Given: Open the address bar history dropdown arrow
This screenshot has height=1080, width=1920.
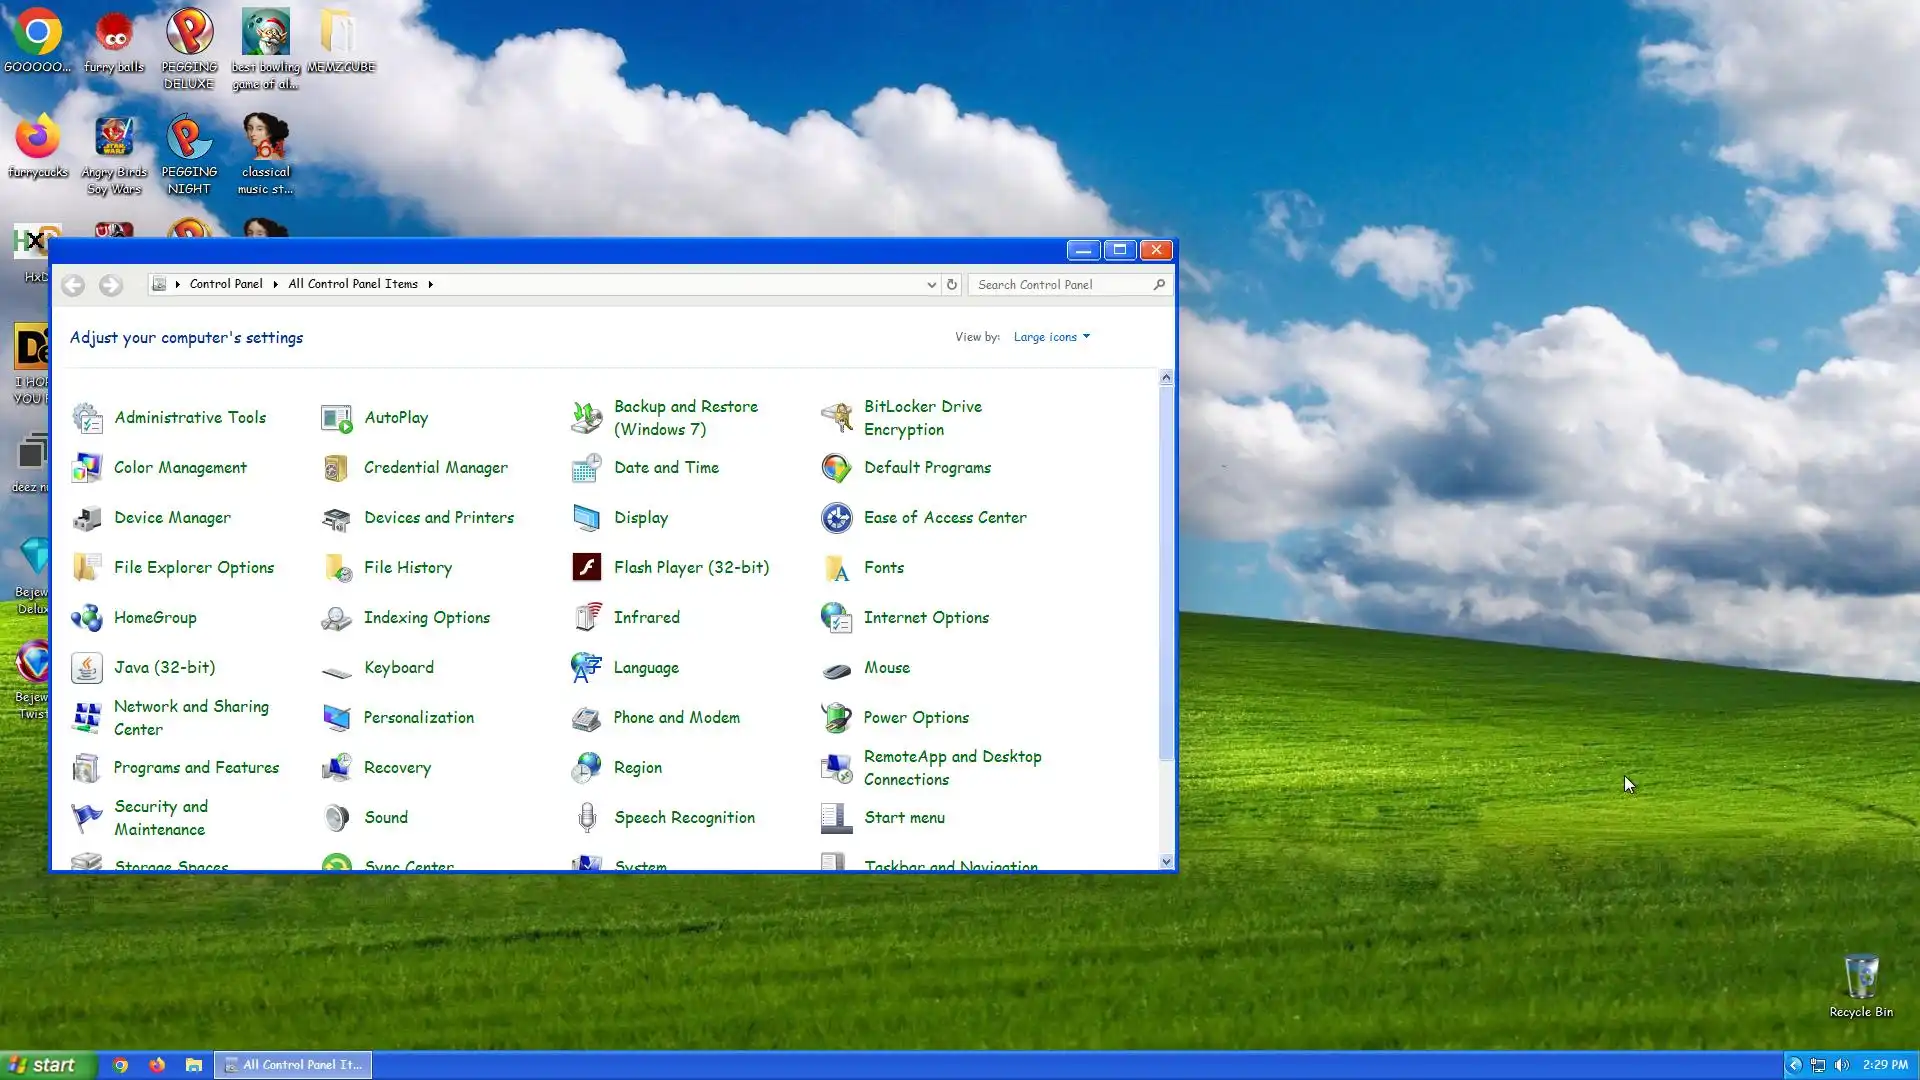Looking at the screenshot, I should point(931,285).
